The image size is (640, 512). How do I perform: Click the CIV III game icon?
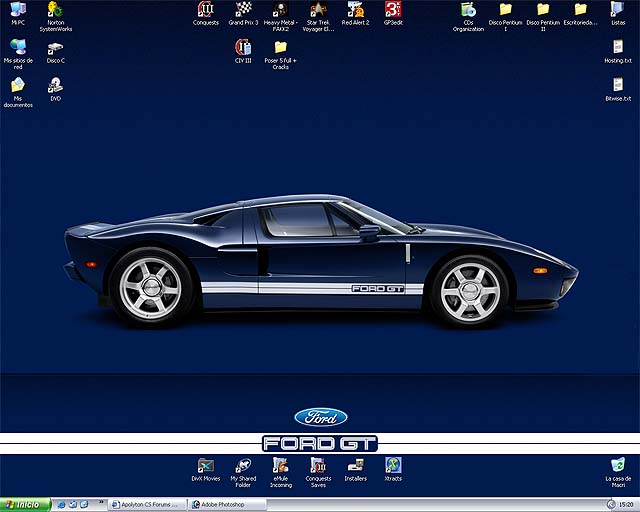243,47
